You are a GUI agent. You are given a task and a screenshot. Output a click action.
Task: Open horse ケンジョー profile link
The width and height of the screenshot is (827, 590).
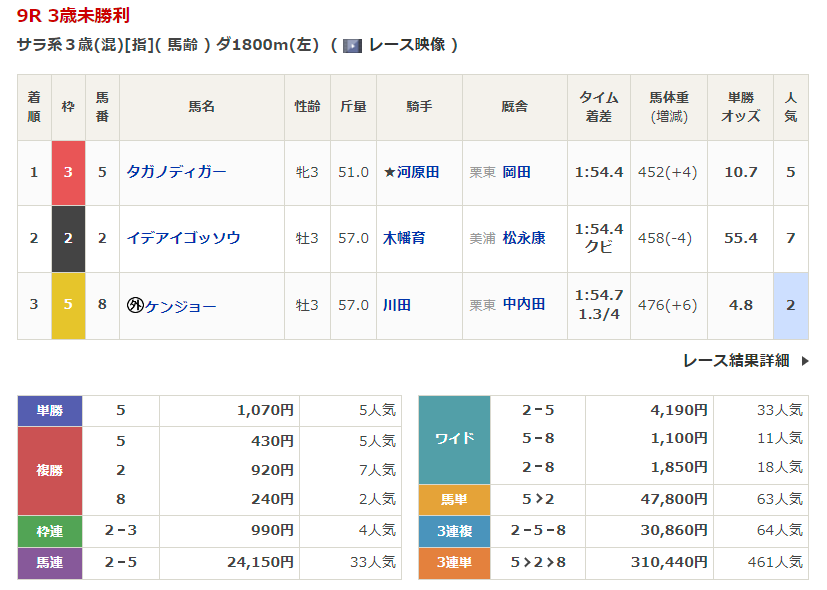(180, 305)
